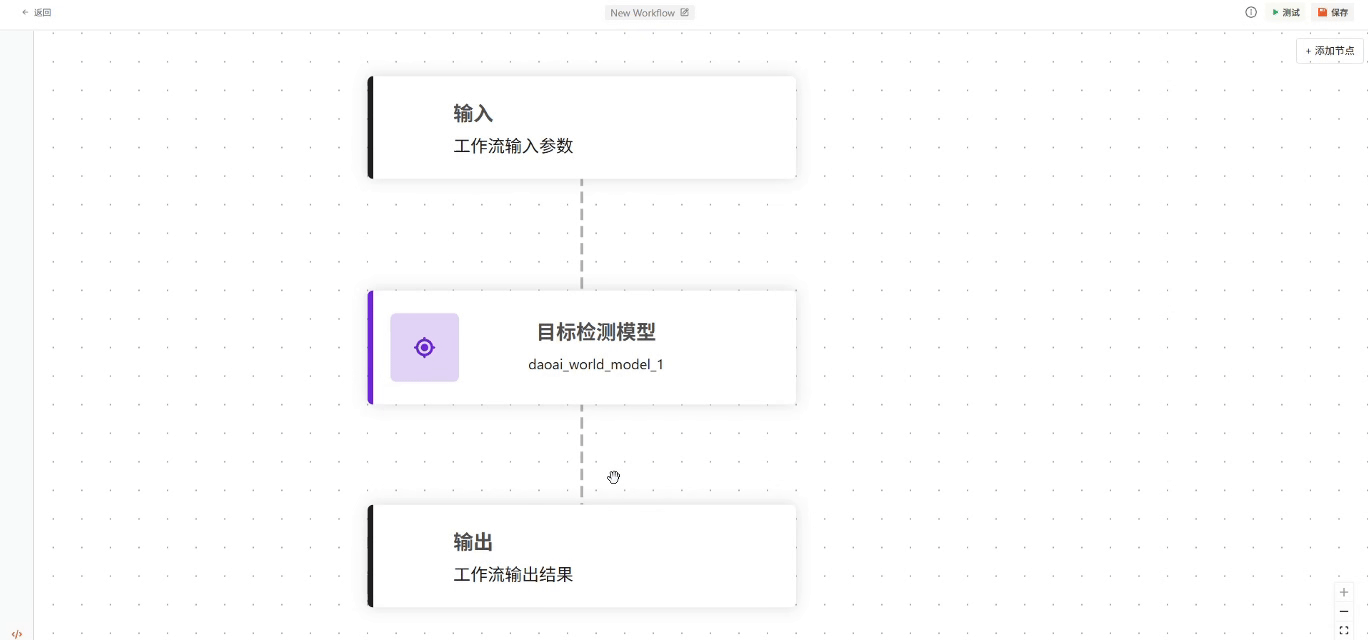1368x640 pixels.
Task: Open the info circle icon
Action: coord(1251,13)
